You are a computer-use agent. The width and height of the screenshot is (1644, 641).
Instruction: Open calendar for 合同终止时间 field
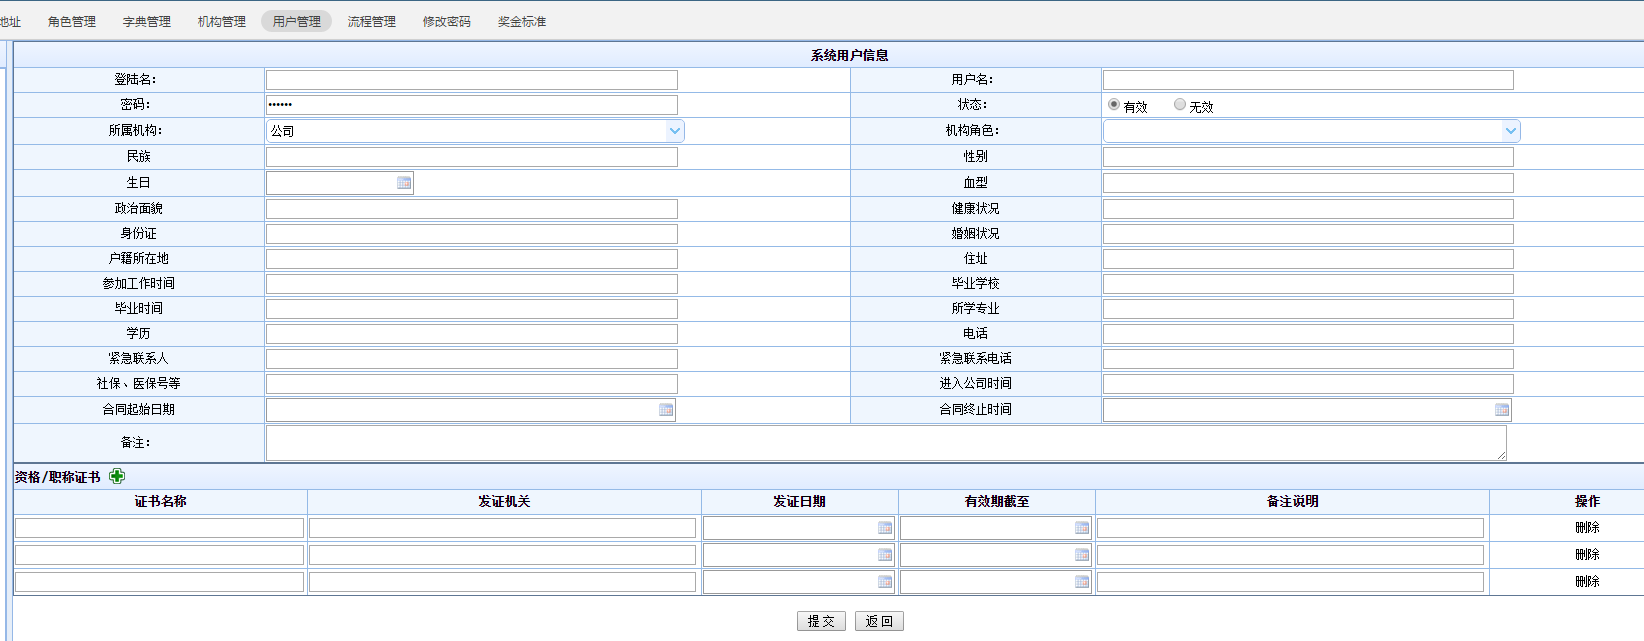1501,410
